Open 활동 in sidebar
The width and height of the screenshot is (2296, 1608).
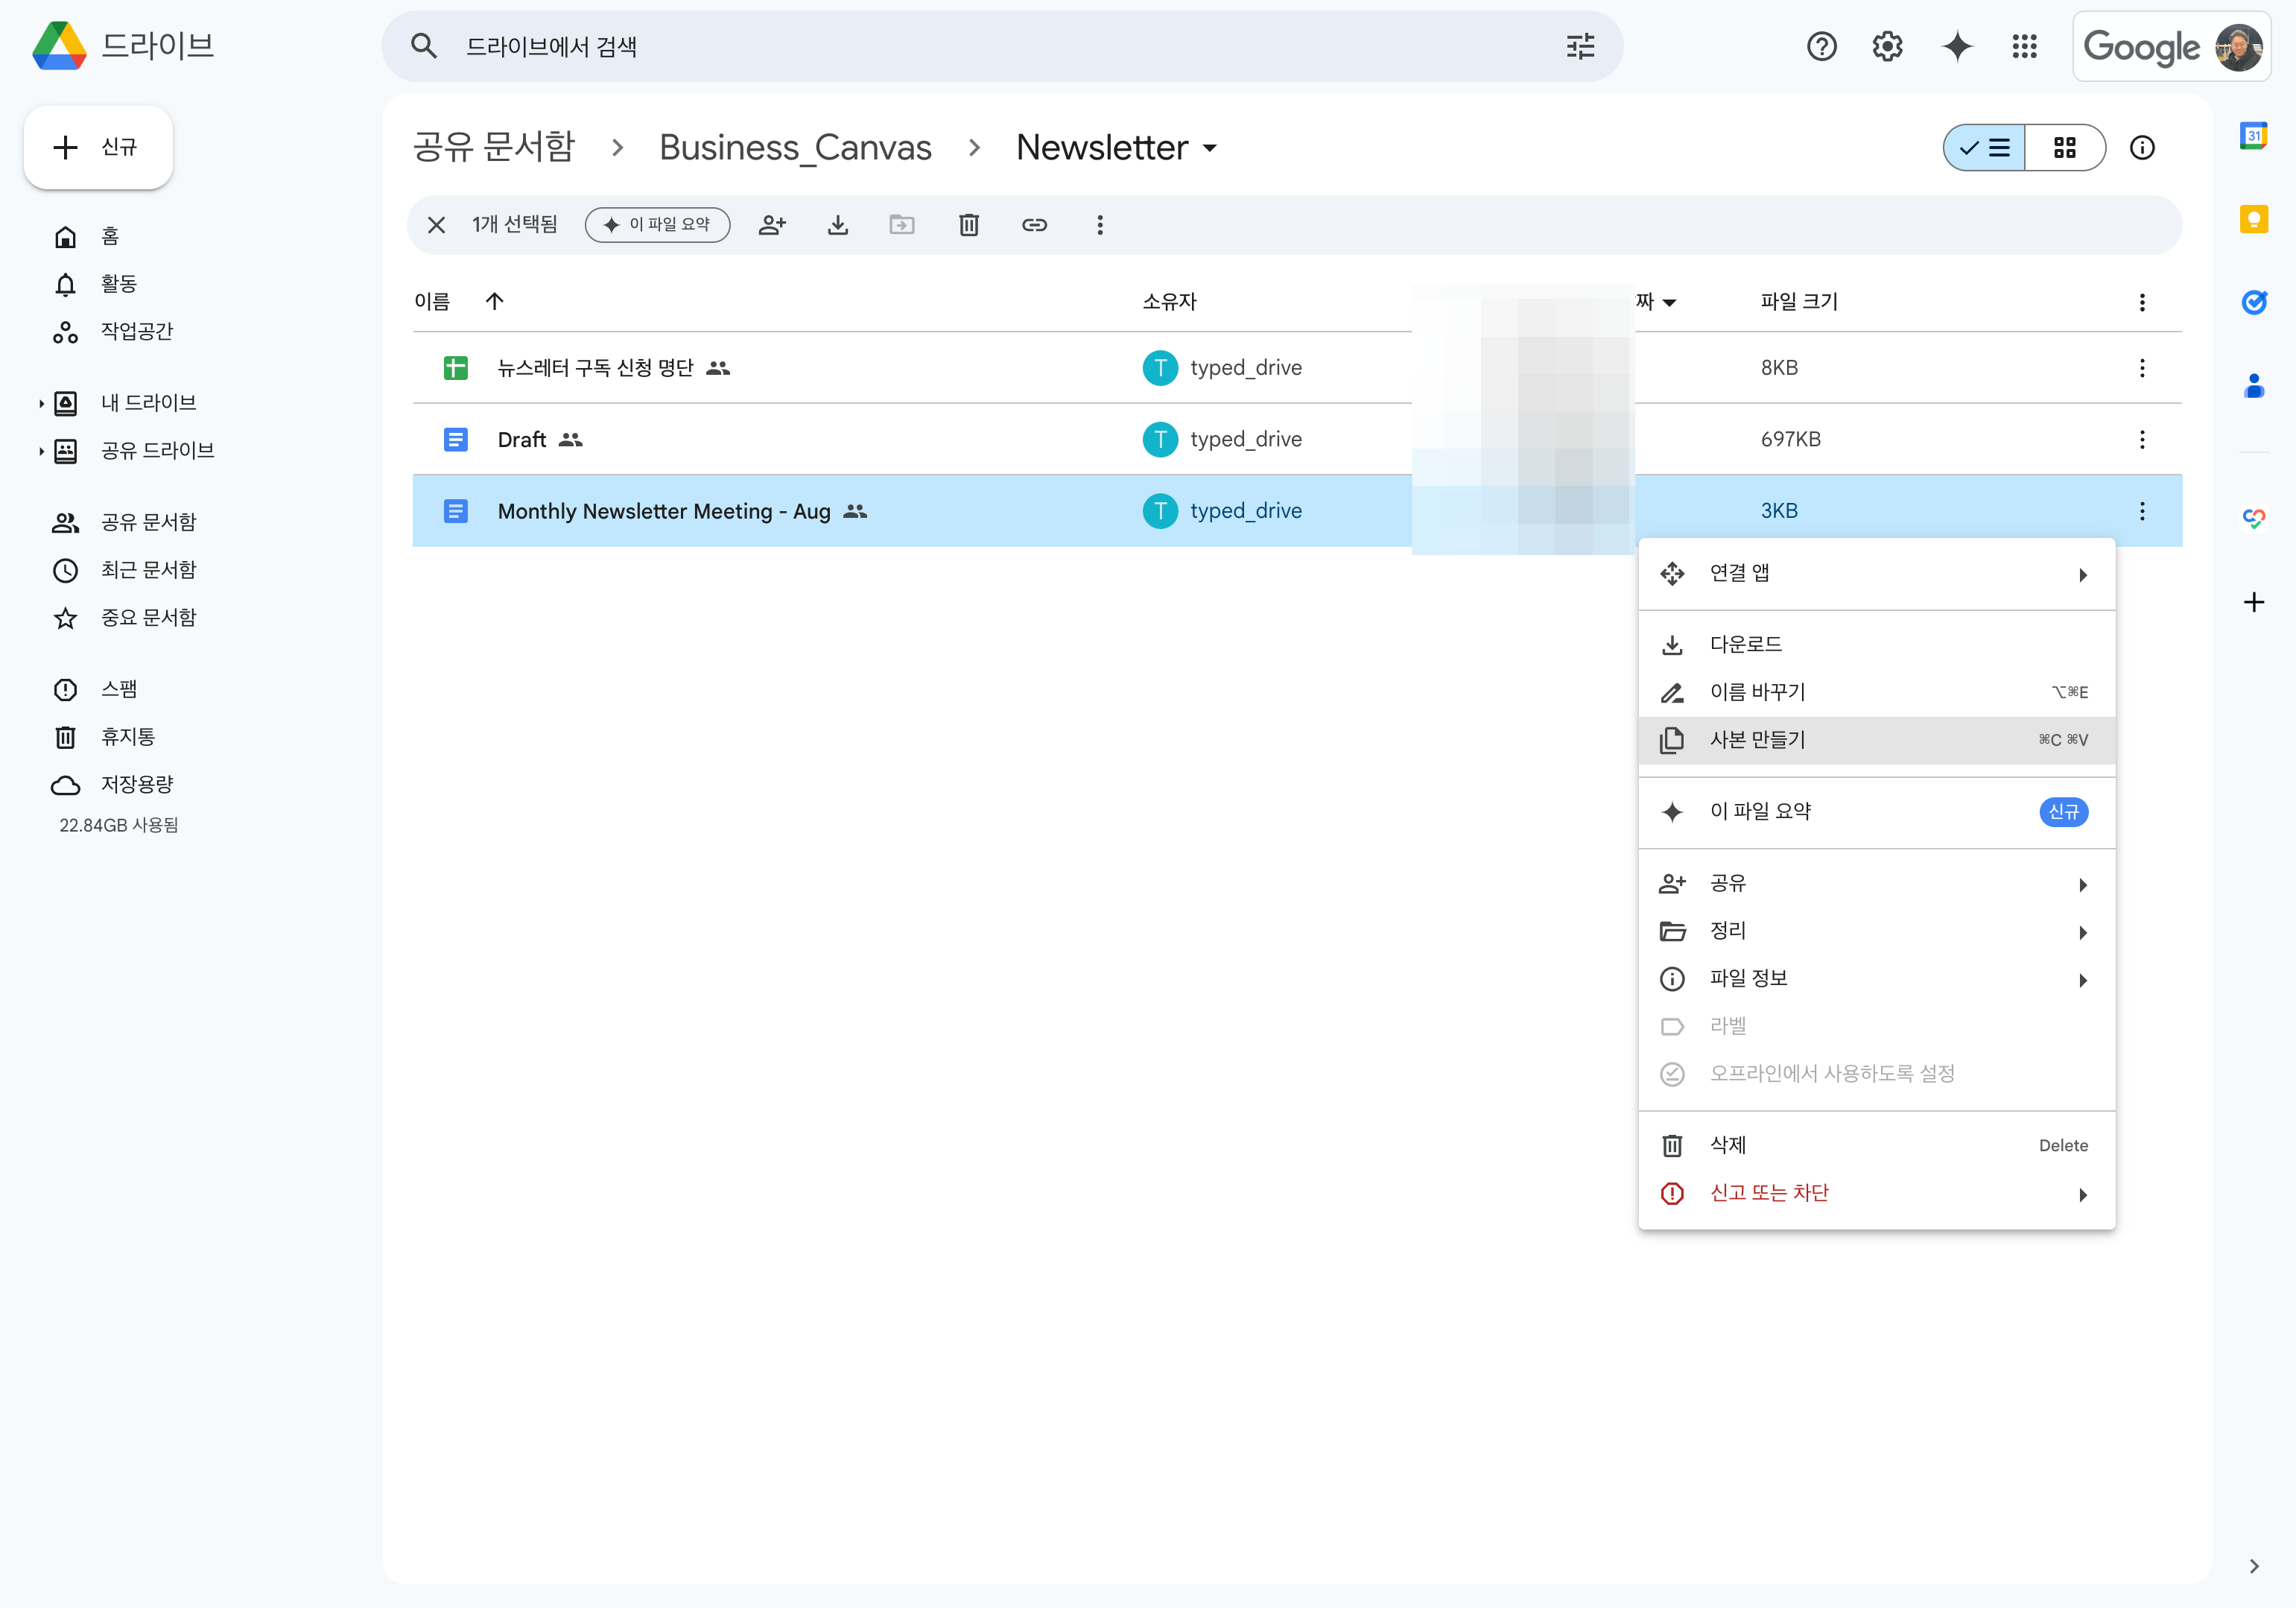tap(118, 285)
